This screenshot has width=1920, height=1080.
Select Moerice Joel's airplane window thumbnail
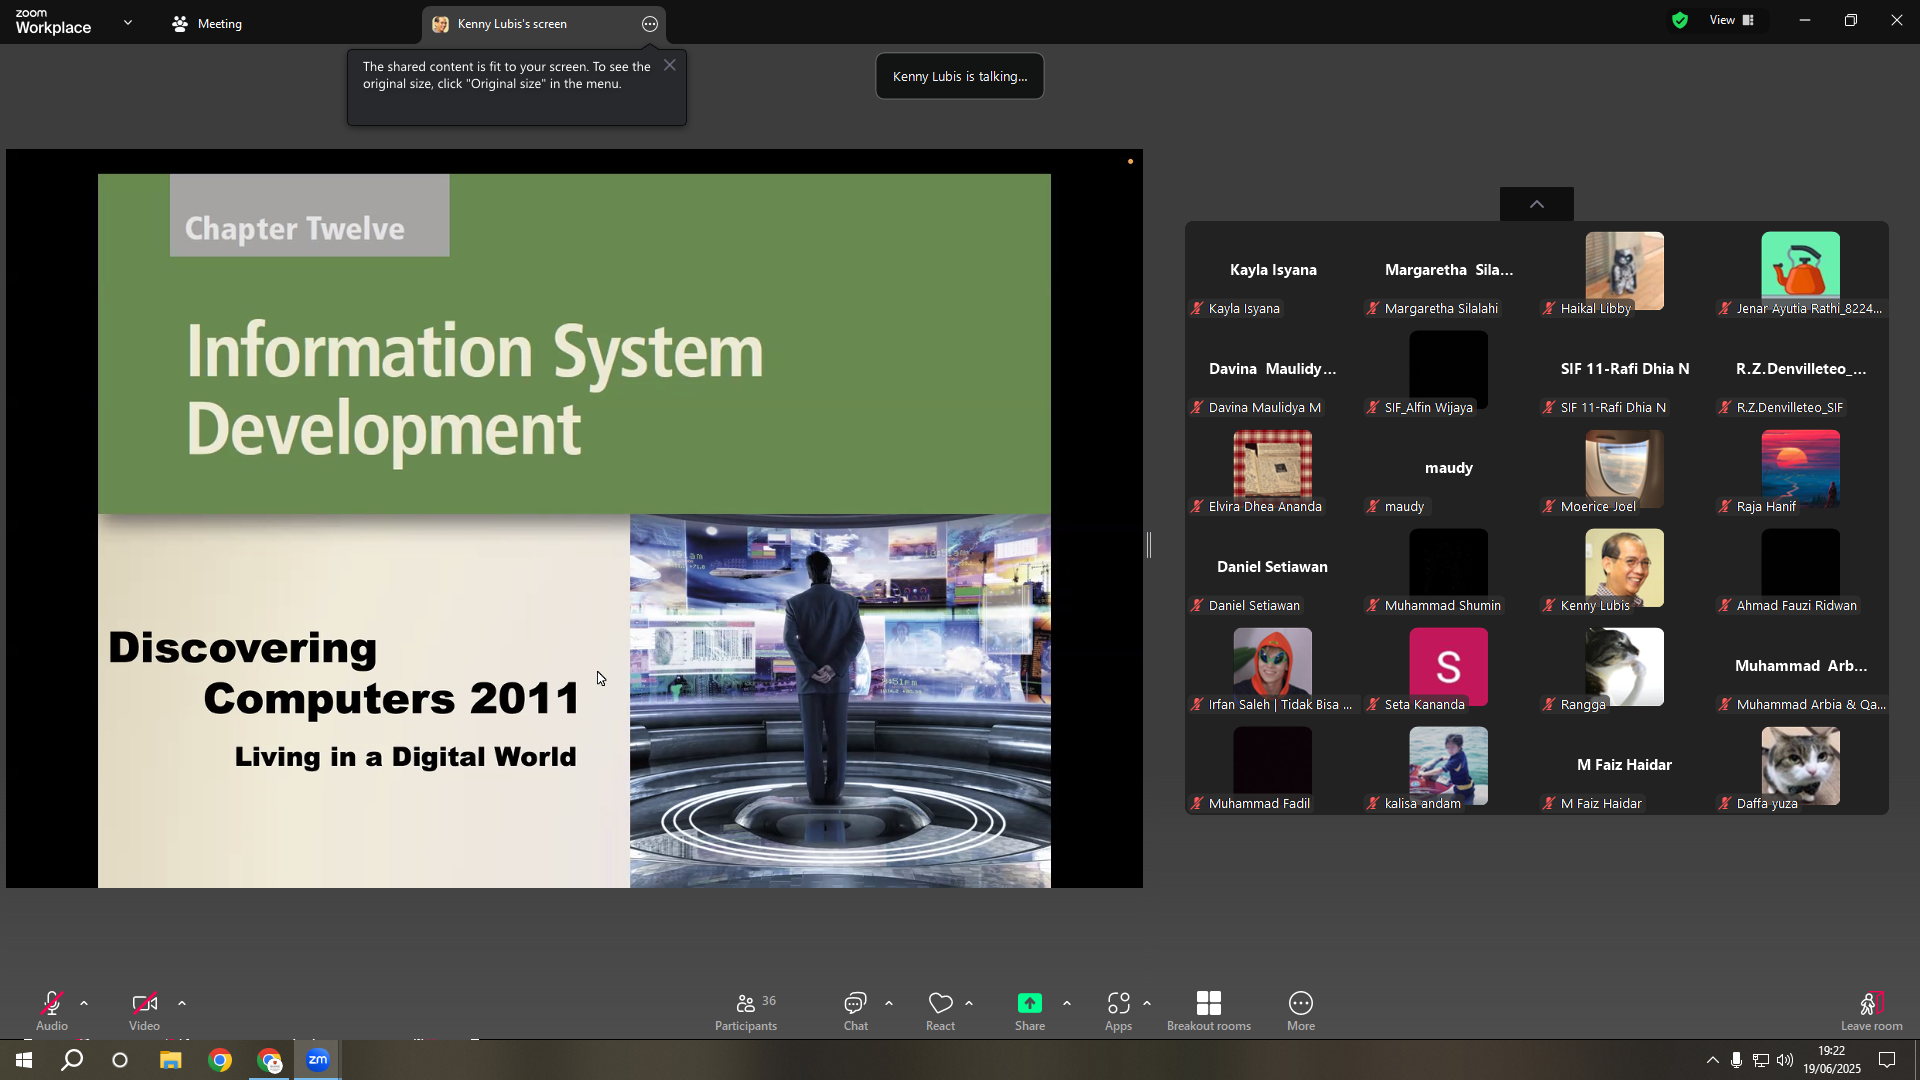click(x=1624, y=469)
